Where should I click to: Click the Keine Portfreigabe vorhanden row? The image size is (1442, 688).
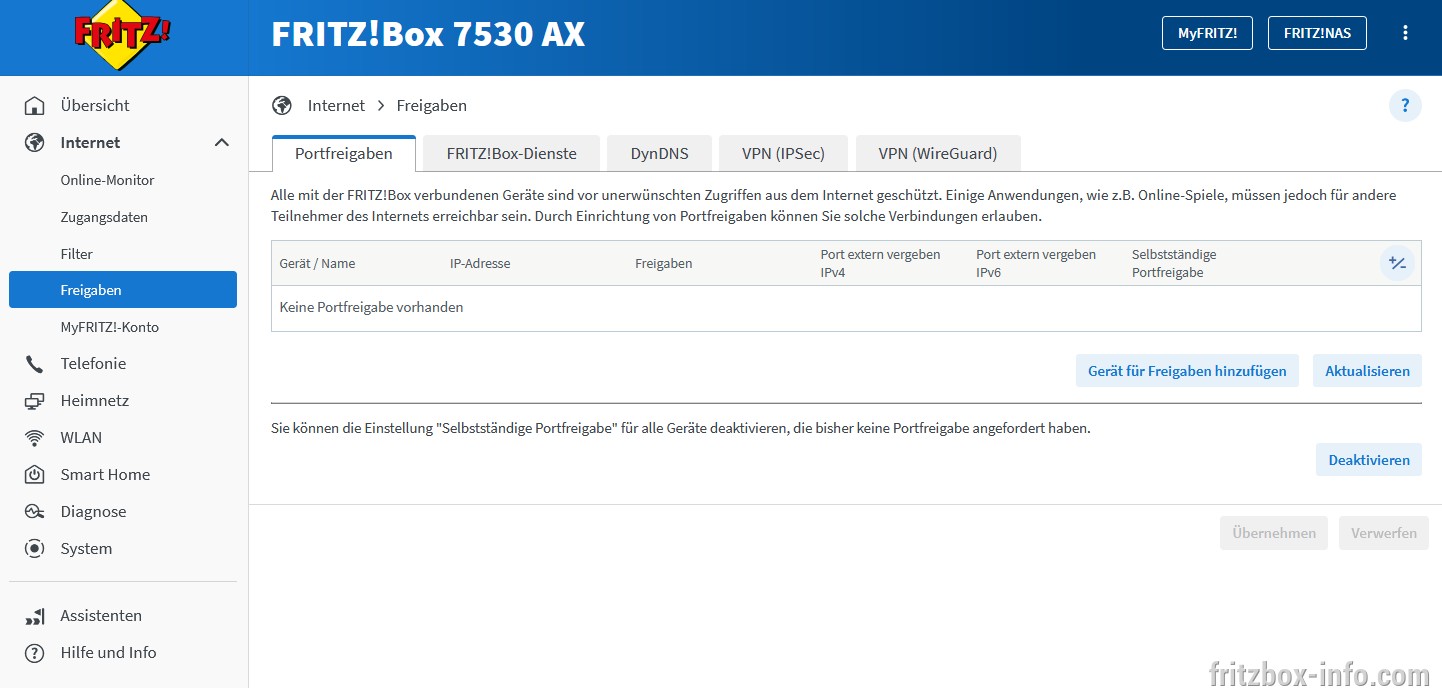pyautogui.click(x=846, y=308)
